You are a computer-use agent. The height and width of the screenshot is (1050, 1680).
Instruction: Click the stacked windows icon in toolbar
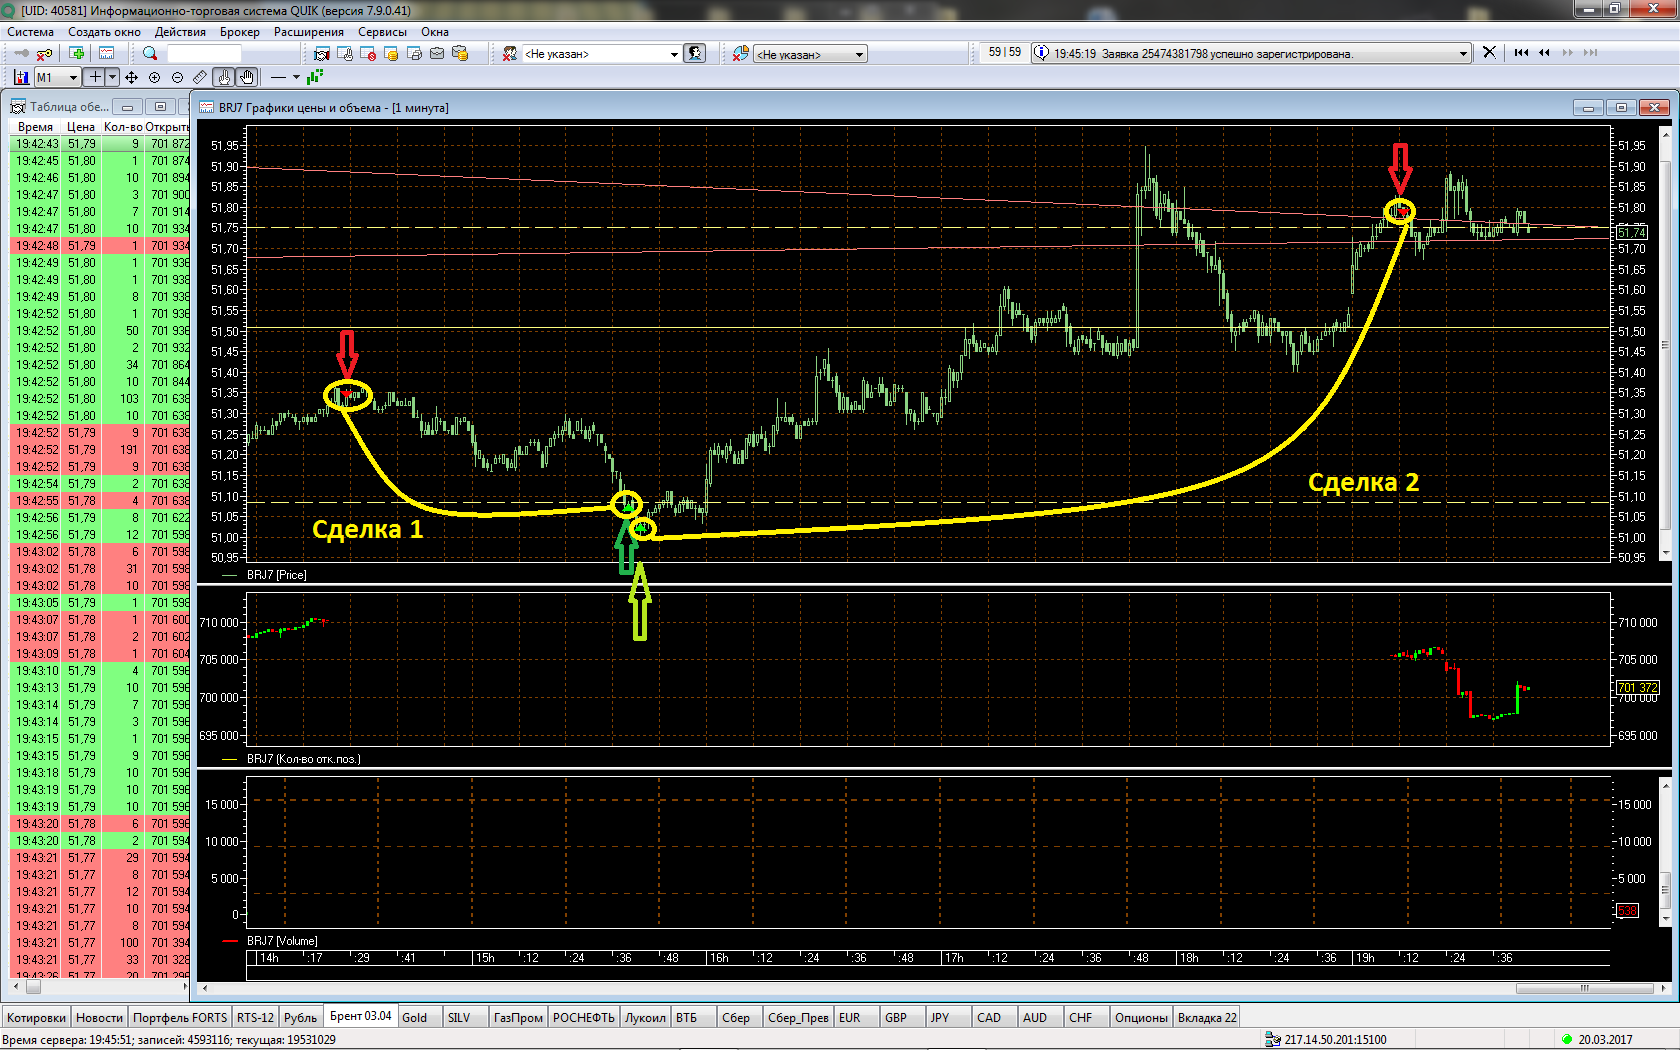click(414, 53)
